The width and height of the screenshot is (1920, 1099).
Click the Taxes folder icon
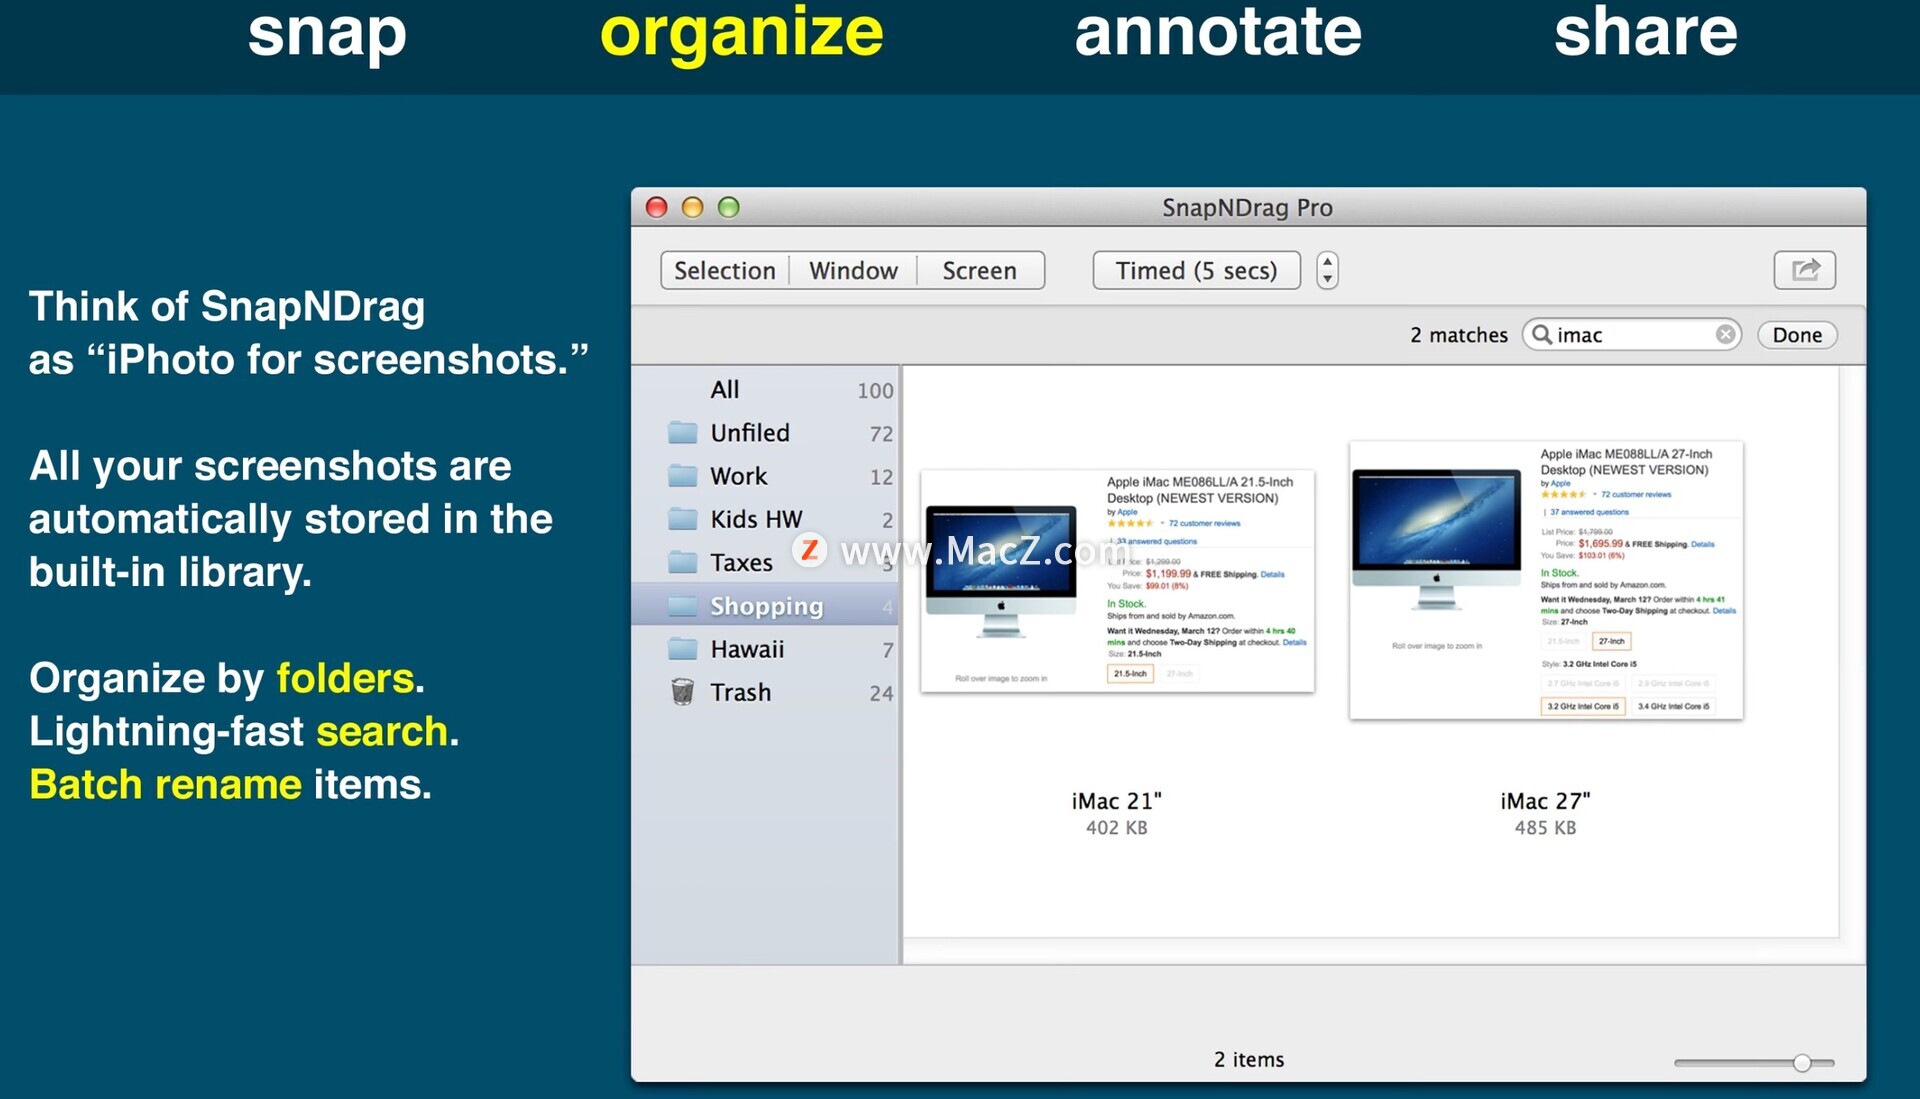click(x=683, y=562)
